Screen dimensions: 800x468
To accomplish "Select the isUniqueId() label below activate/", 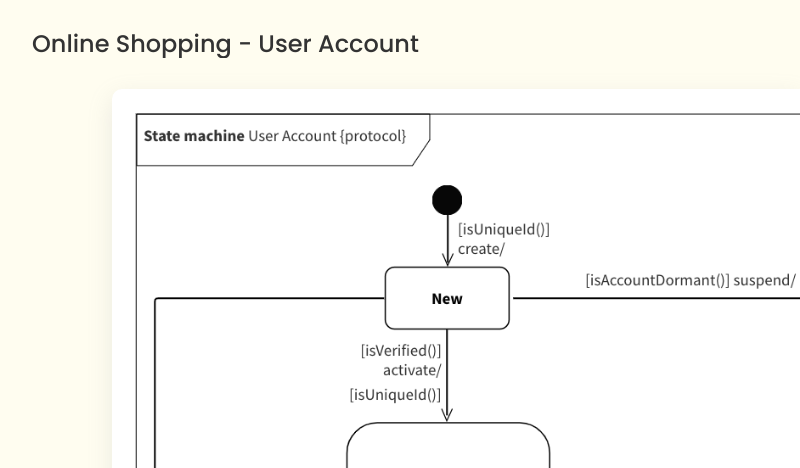I will pyautogui.click(x=395, y=394).
